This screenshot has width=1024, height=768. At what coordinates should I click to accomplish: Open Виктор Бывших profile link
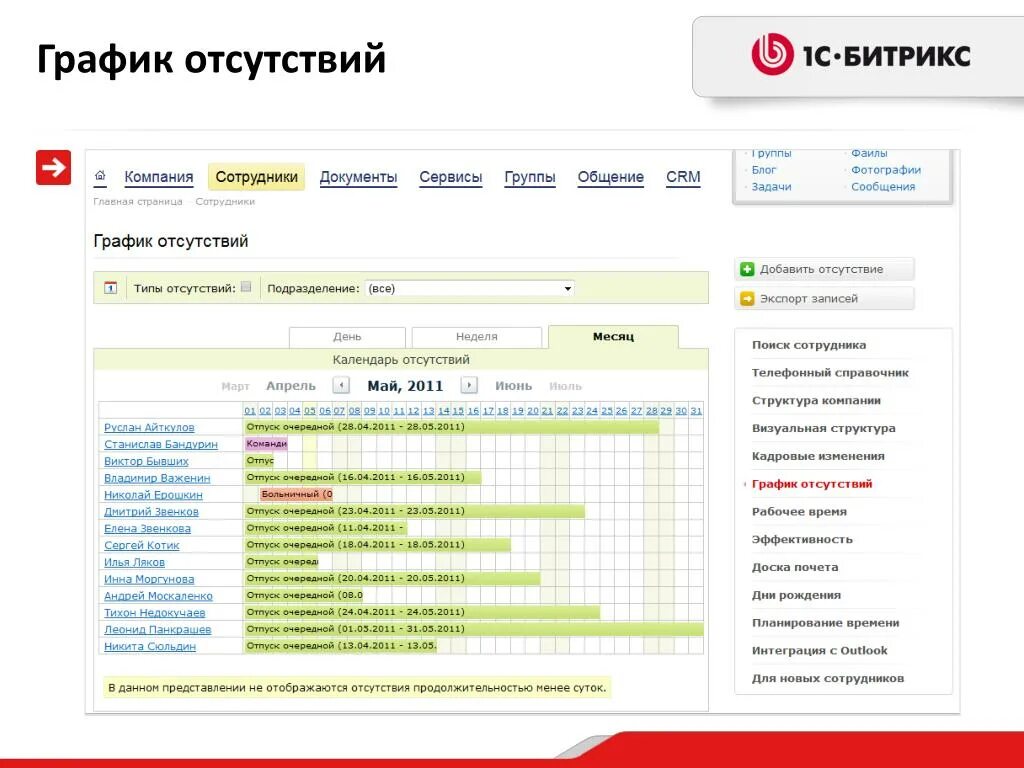tap(146, 461)
